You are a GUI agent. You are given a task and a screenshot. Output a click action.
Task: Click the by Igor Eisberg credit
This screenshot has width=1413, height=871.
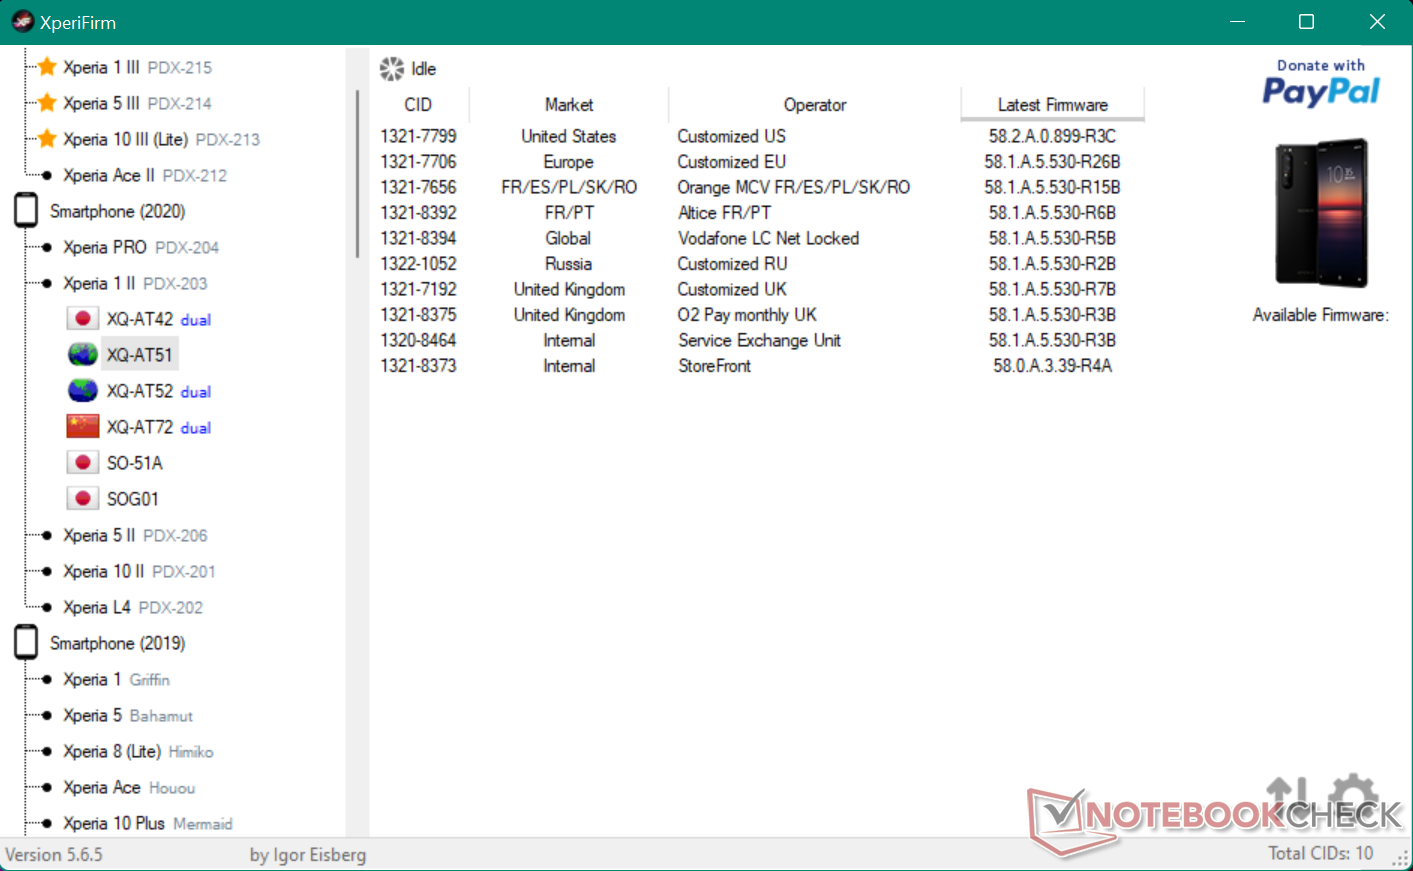tap(308, 854)
